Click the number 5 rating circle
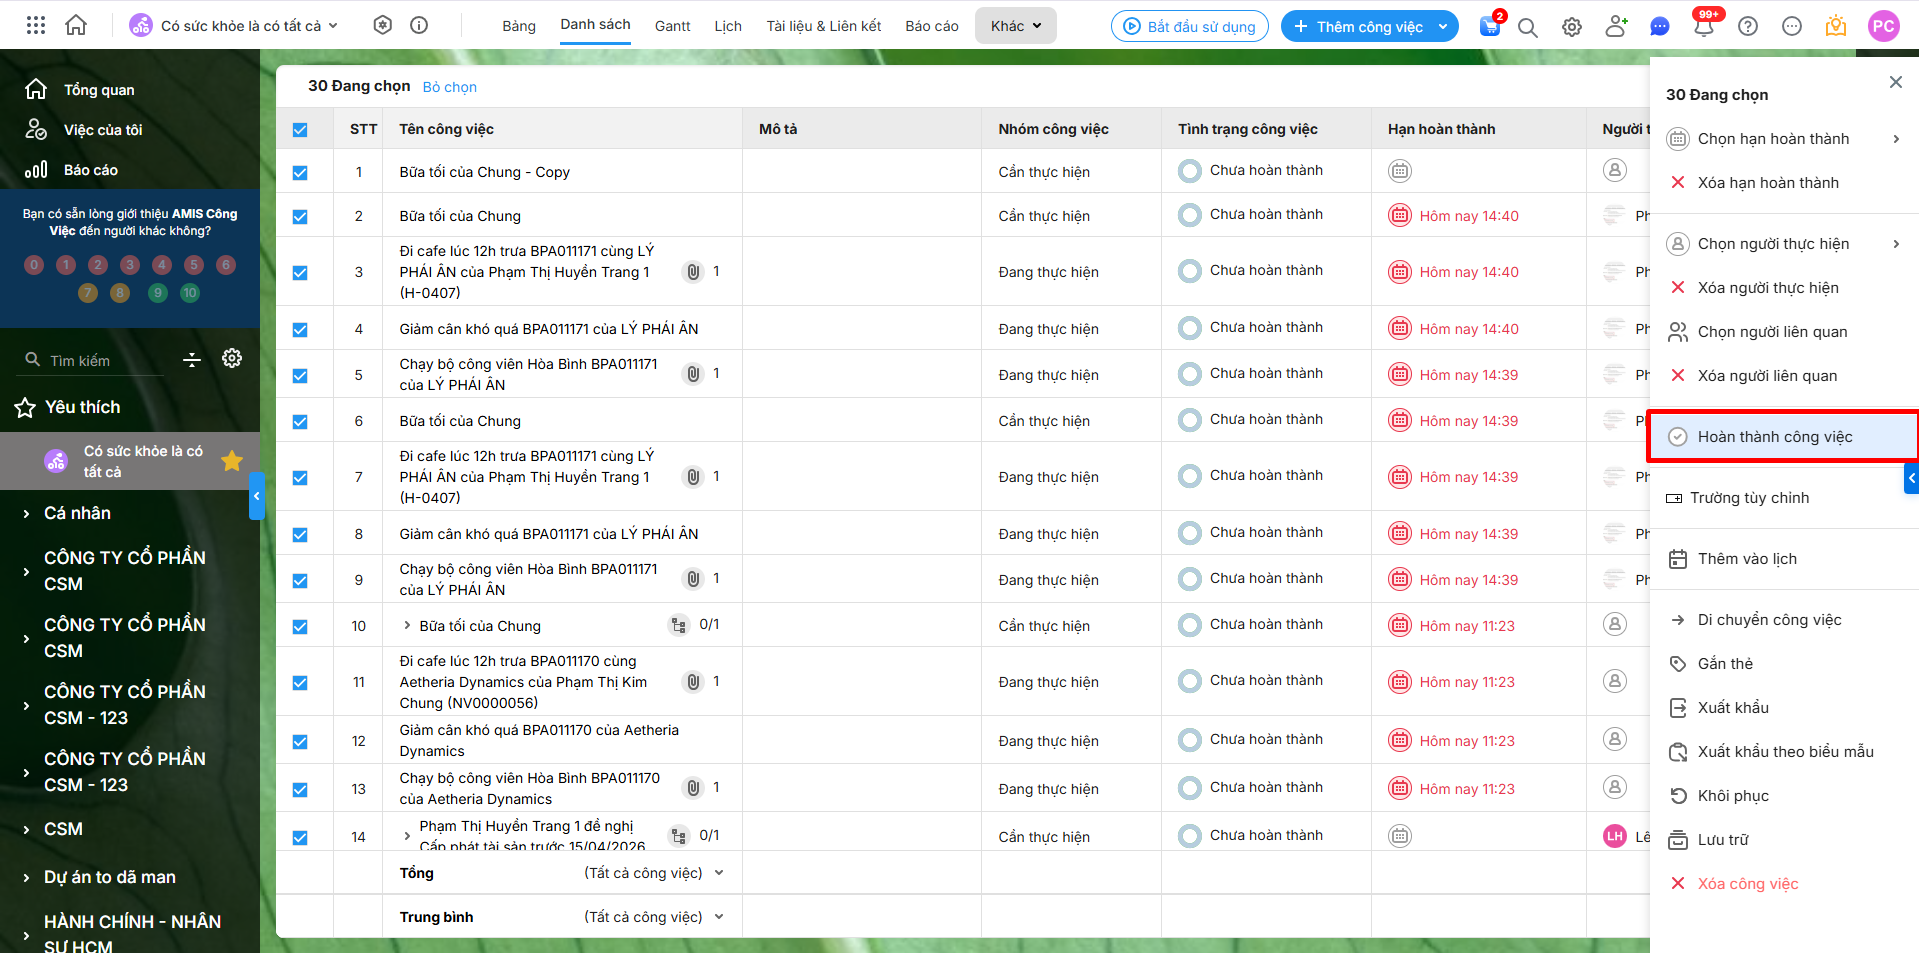The width and height of the screenshot is (1919, 953). [x=194, y=265]
